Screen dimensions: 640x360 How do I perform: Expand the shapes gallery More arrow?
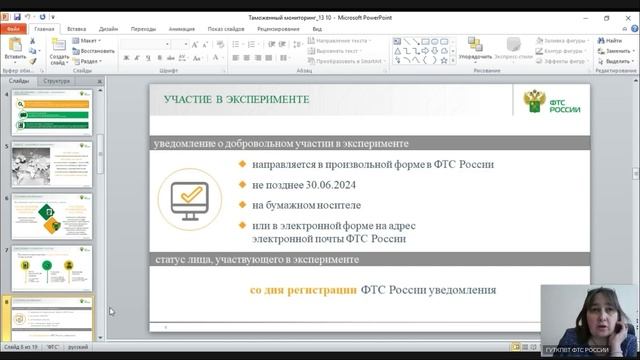pyautogui.click(x=453, y=60)
